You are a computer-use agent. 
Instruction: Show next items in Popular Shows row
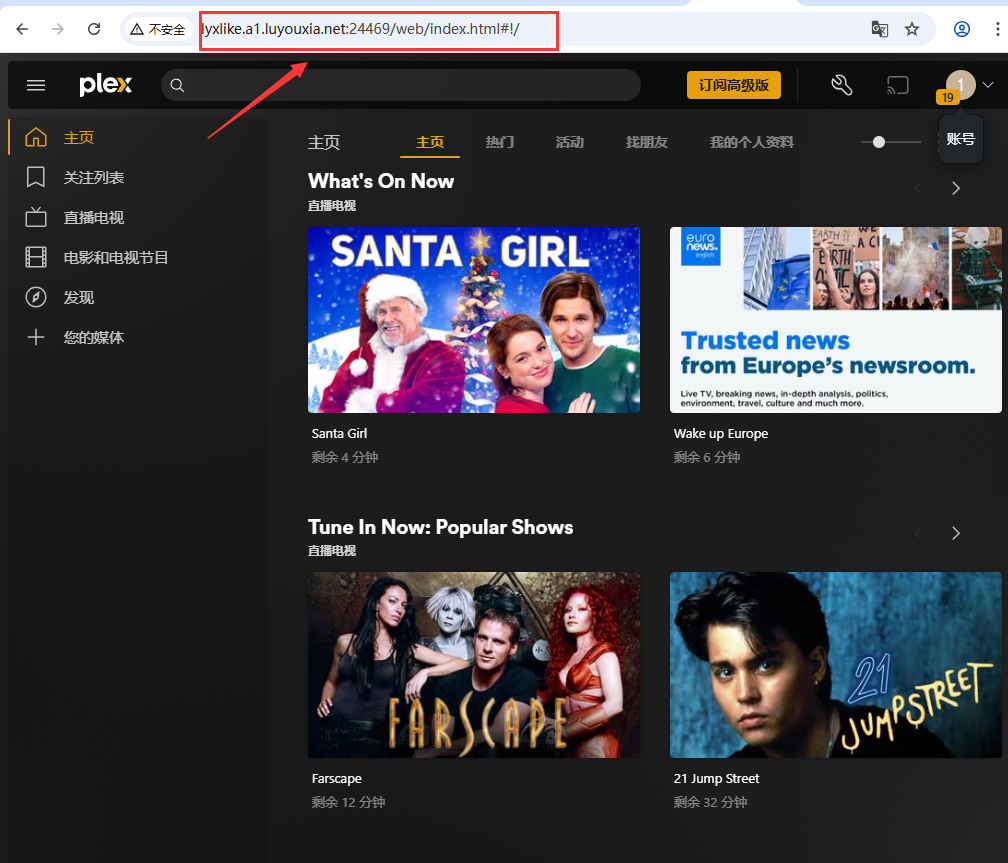click(x=956, y=533)
